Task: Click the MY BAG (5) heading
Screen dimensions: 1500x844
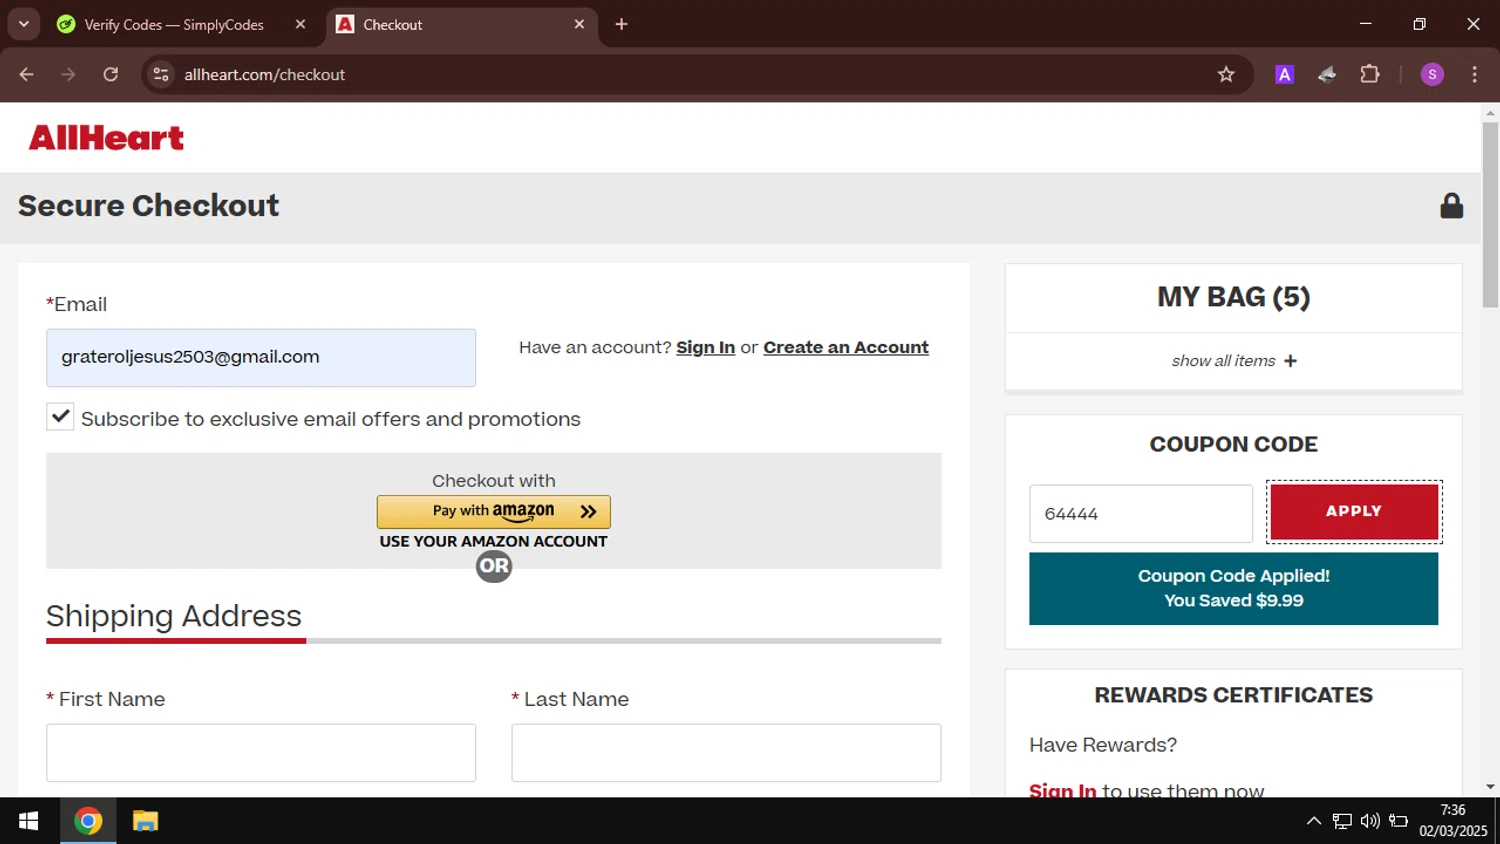Action: coord(1234,297)
